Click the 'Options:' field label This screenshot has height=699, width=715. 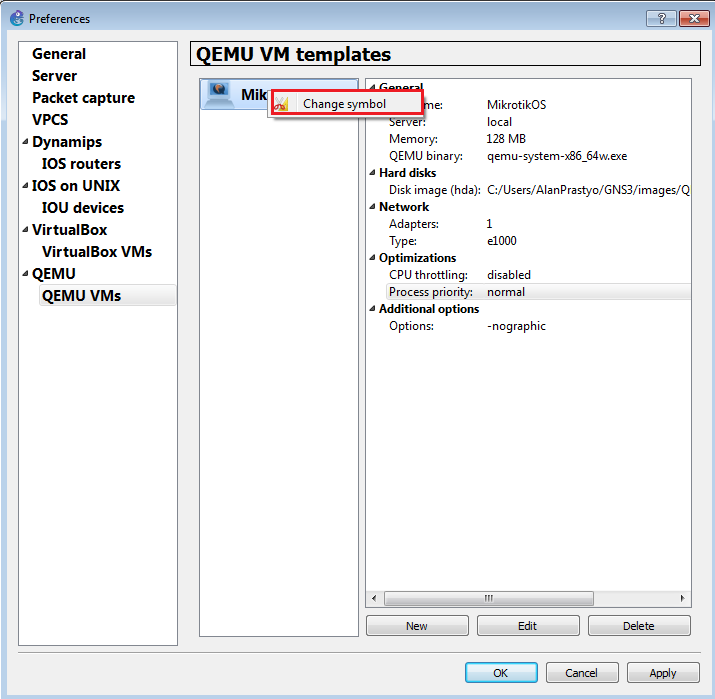coord(411,326)
